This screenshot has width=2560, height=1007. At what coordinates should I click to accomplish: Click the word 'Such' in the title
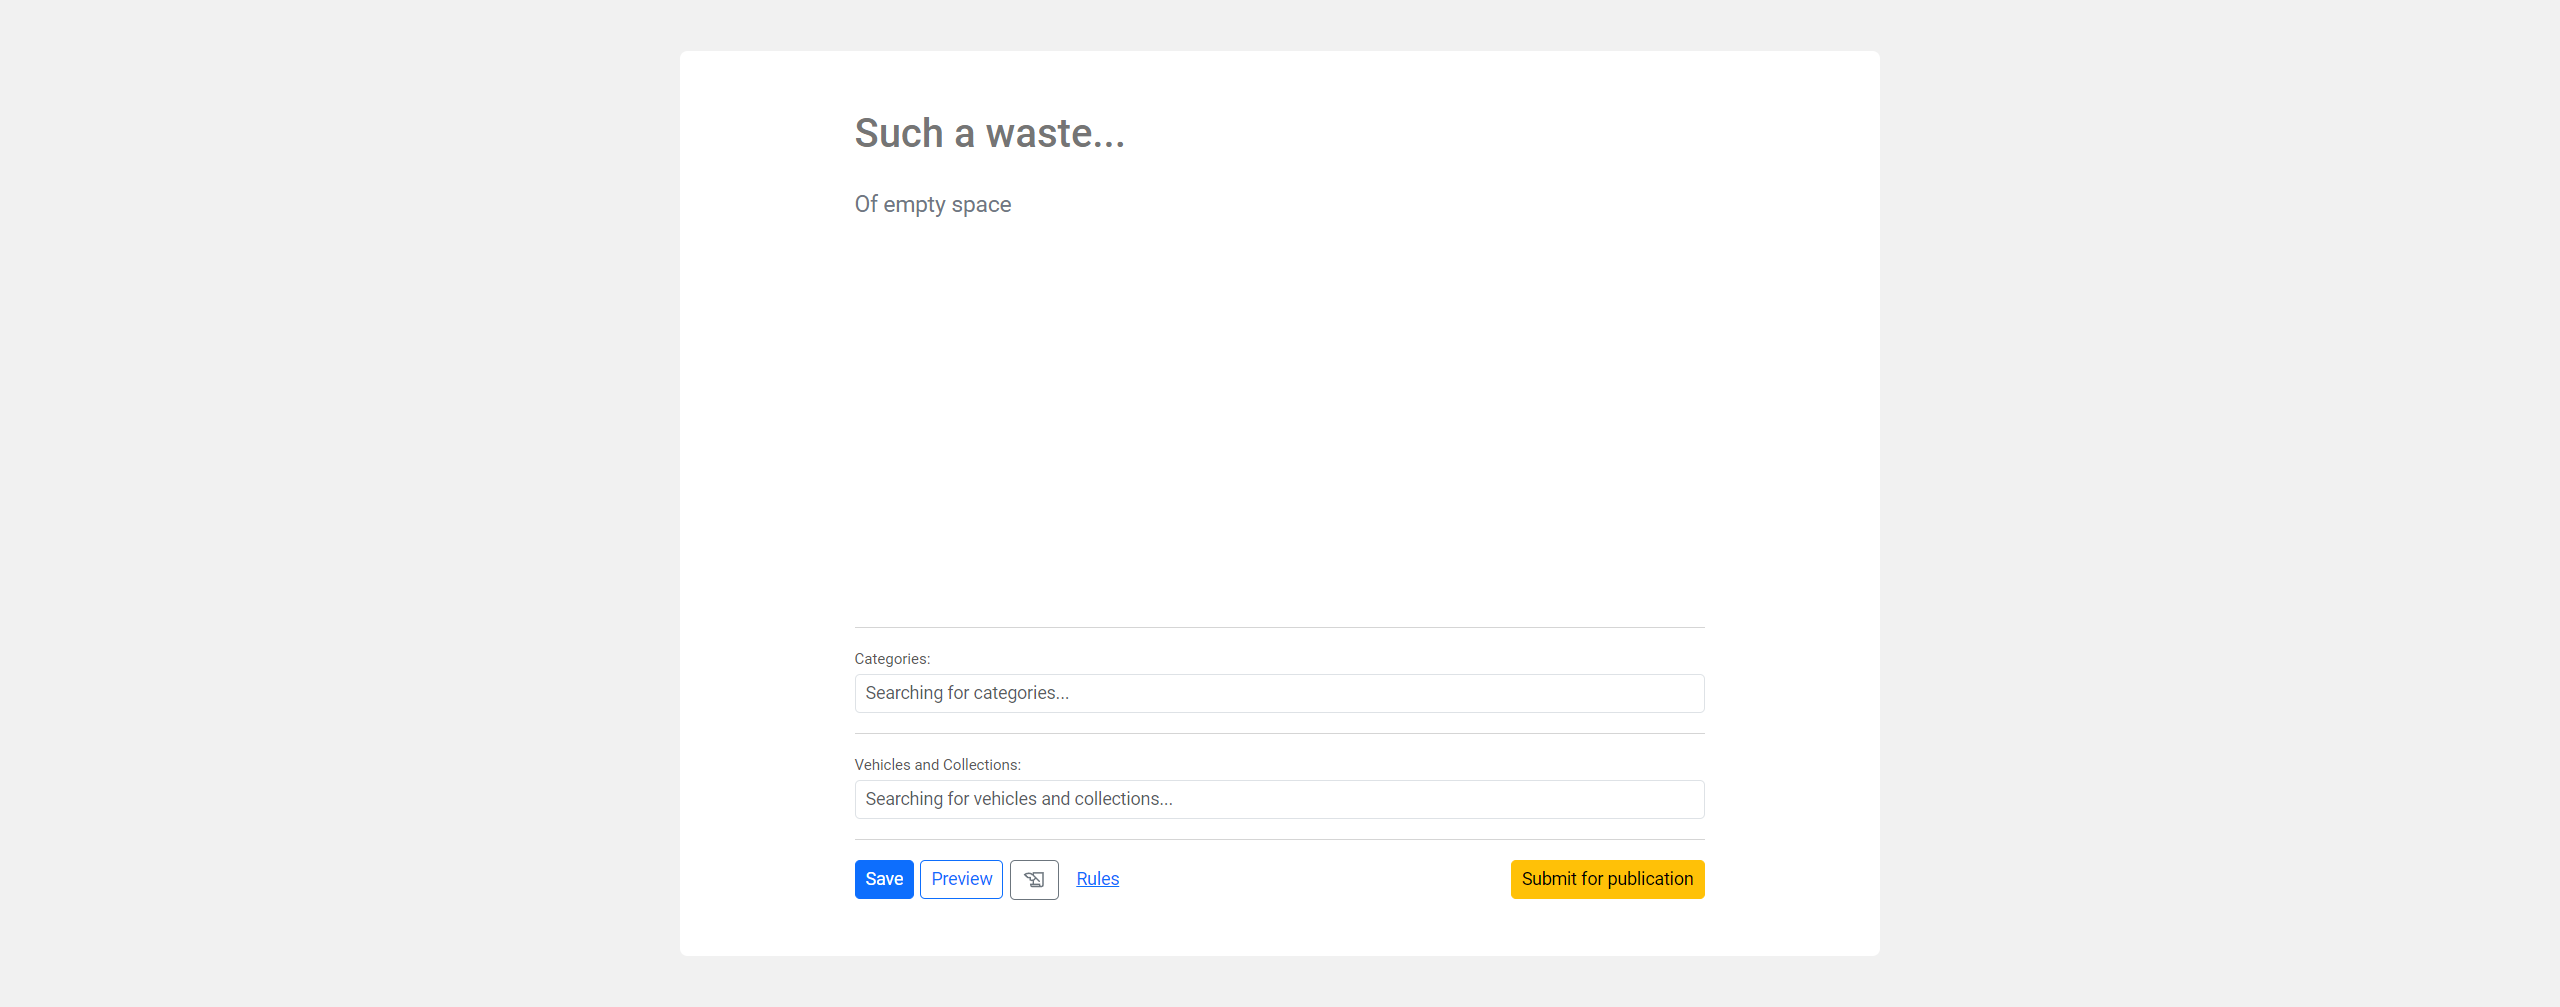coord(898,134)
